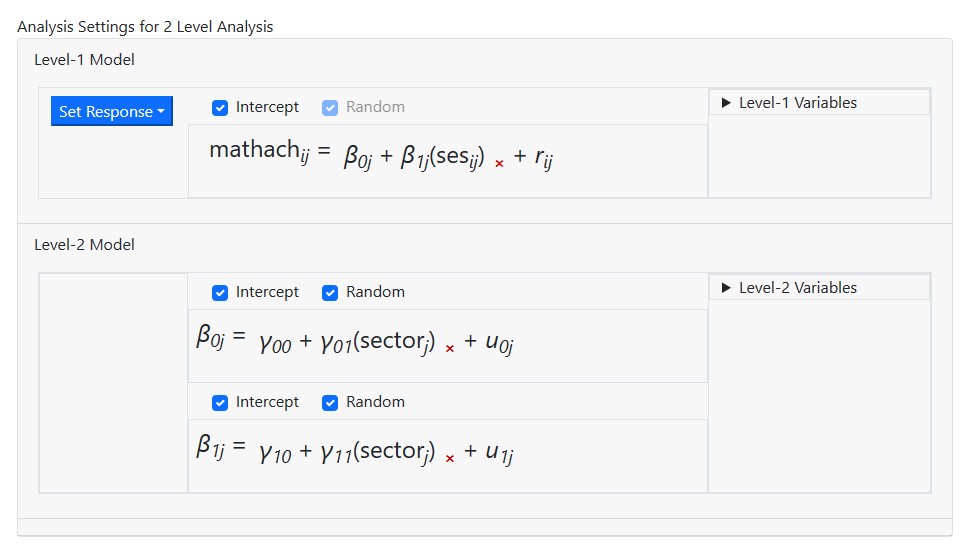Click the u0j random effect term
Image resolution: width=978 pixels, height=559 pixels.
pyautogui.click(x=499, y=343)
